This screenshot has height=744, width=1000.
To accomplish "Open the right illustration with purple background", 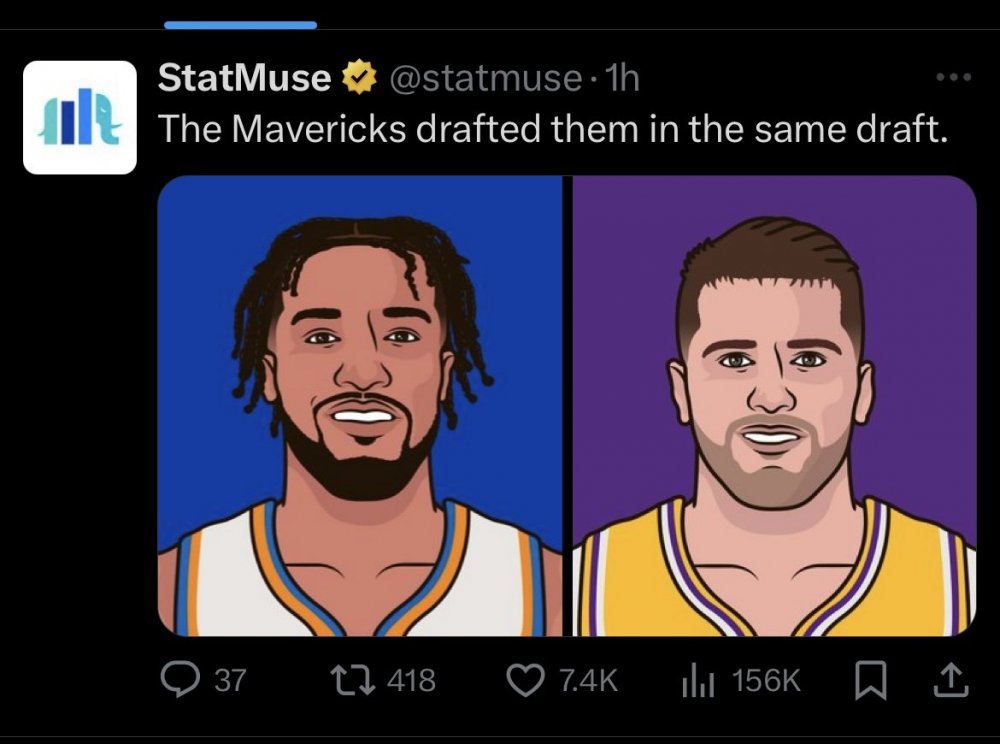I will 775,405.
